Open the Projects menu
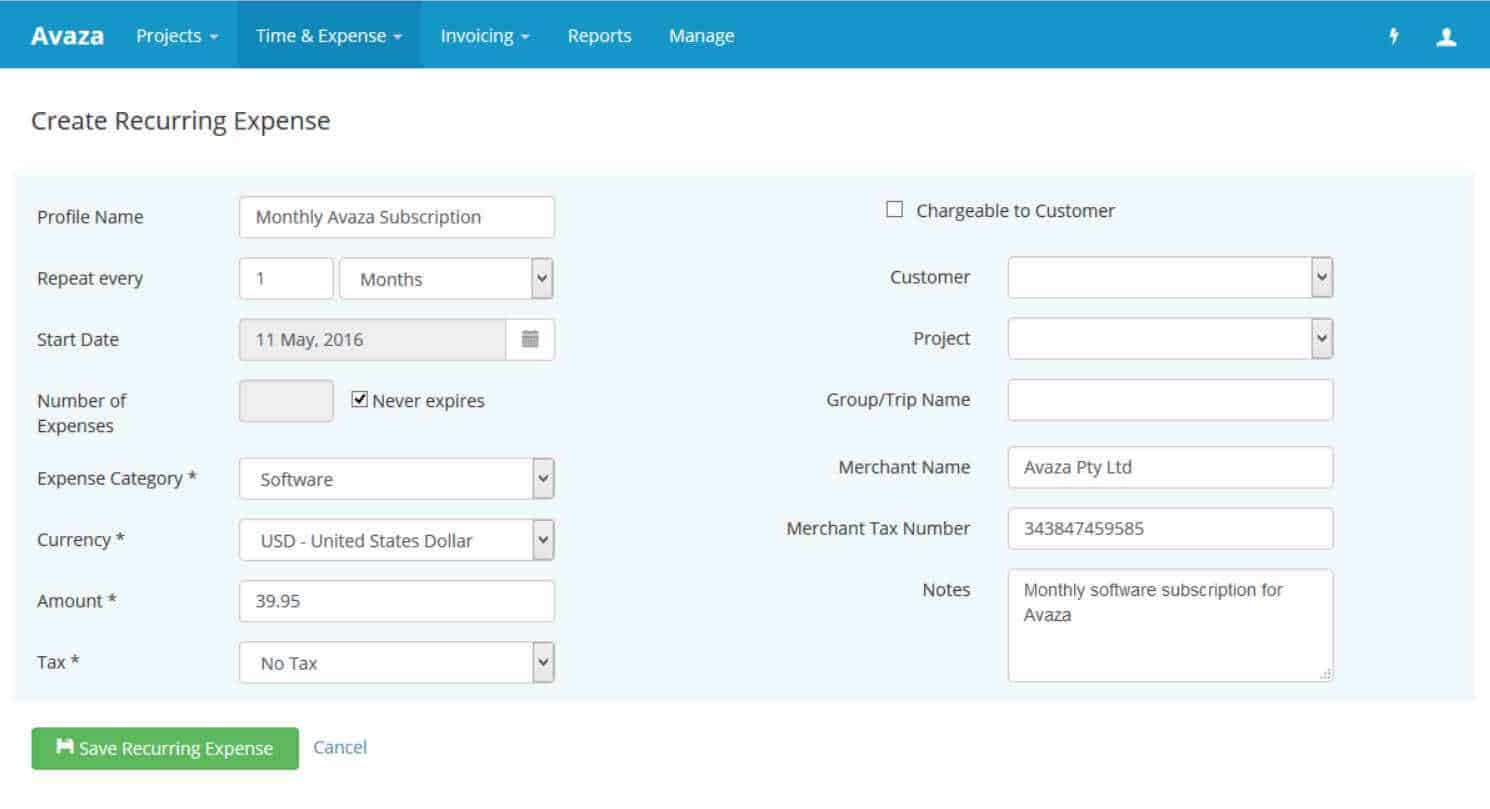 [177, 36]
